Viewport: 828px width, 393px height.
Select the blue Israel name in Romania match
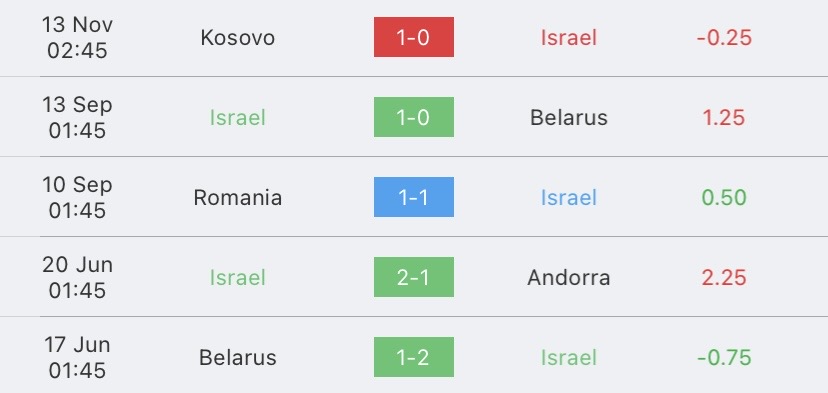[569, 198]
